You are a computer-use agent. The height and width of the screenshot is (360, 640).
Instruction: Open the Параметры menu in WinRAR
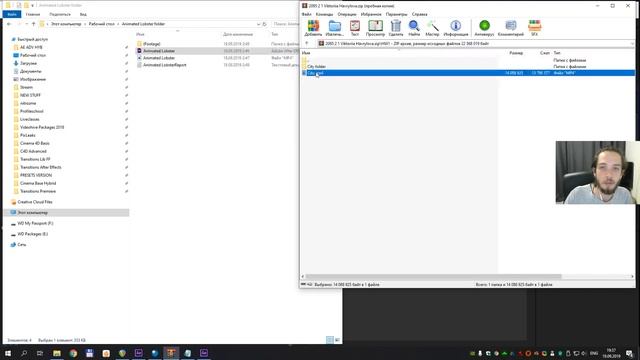pos(396,14)
